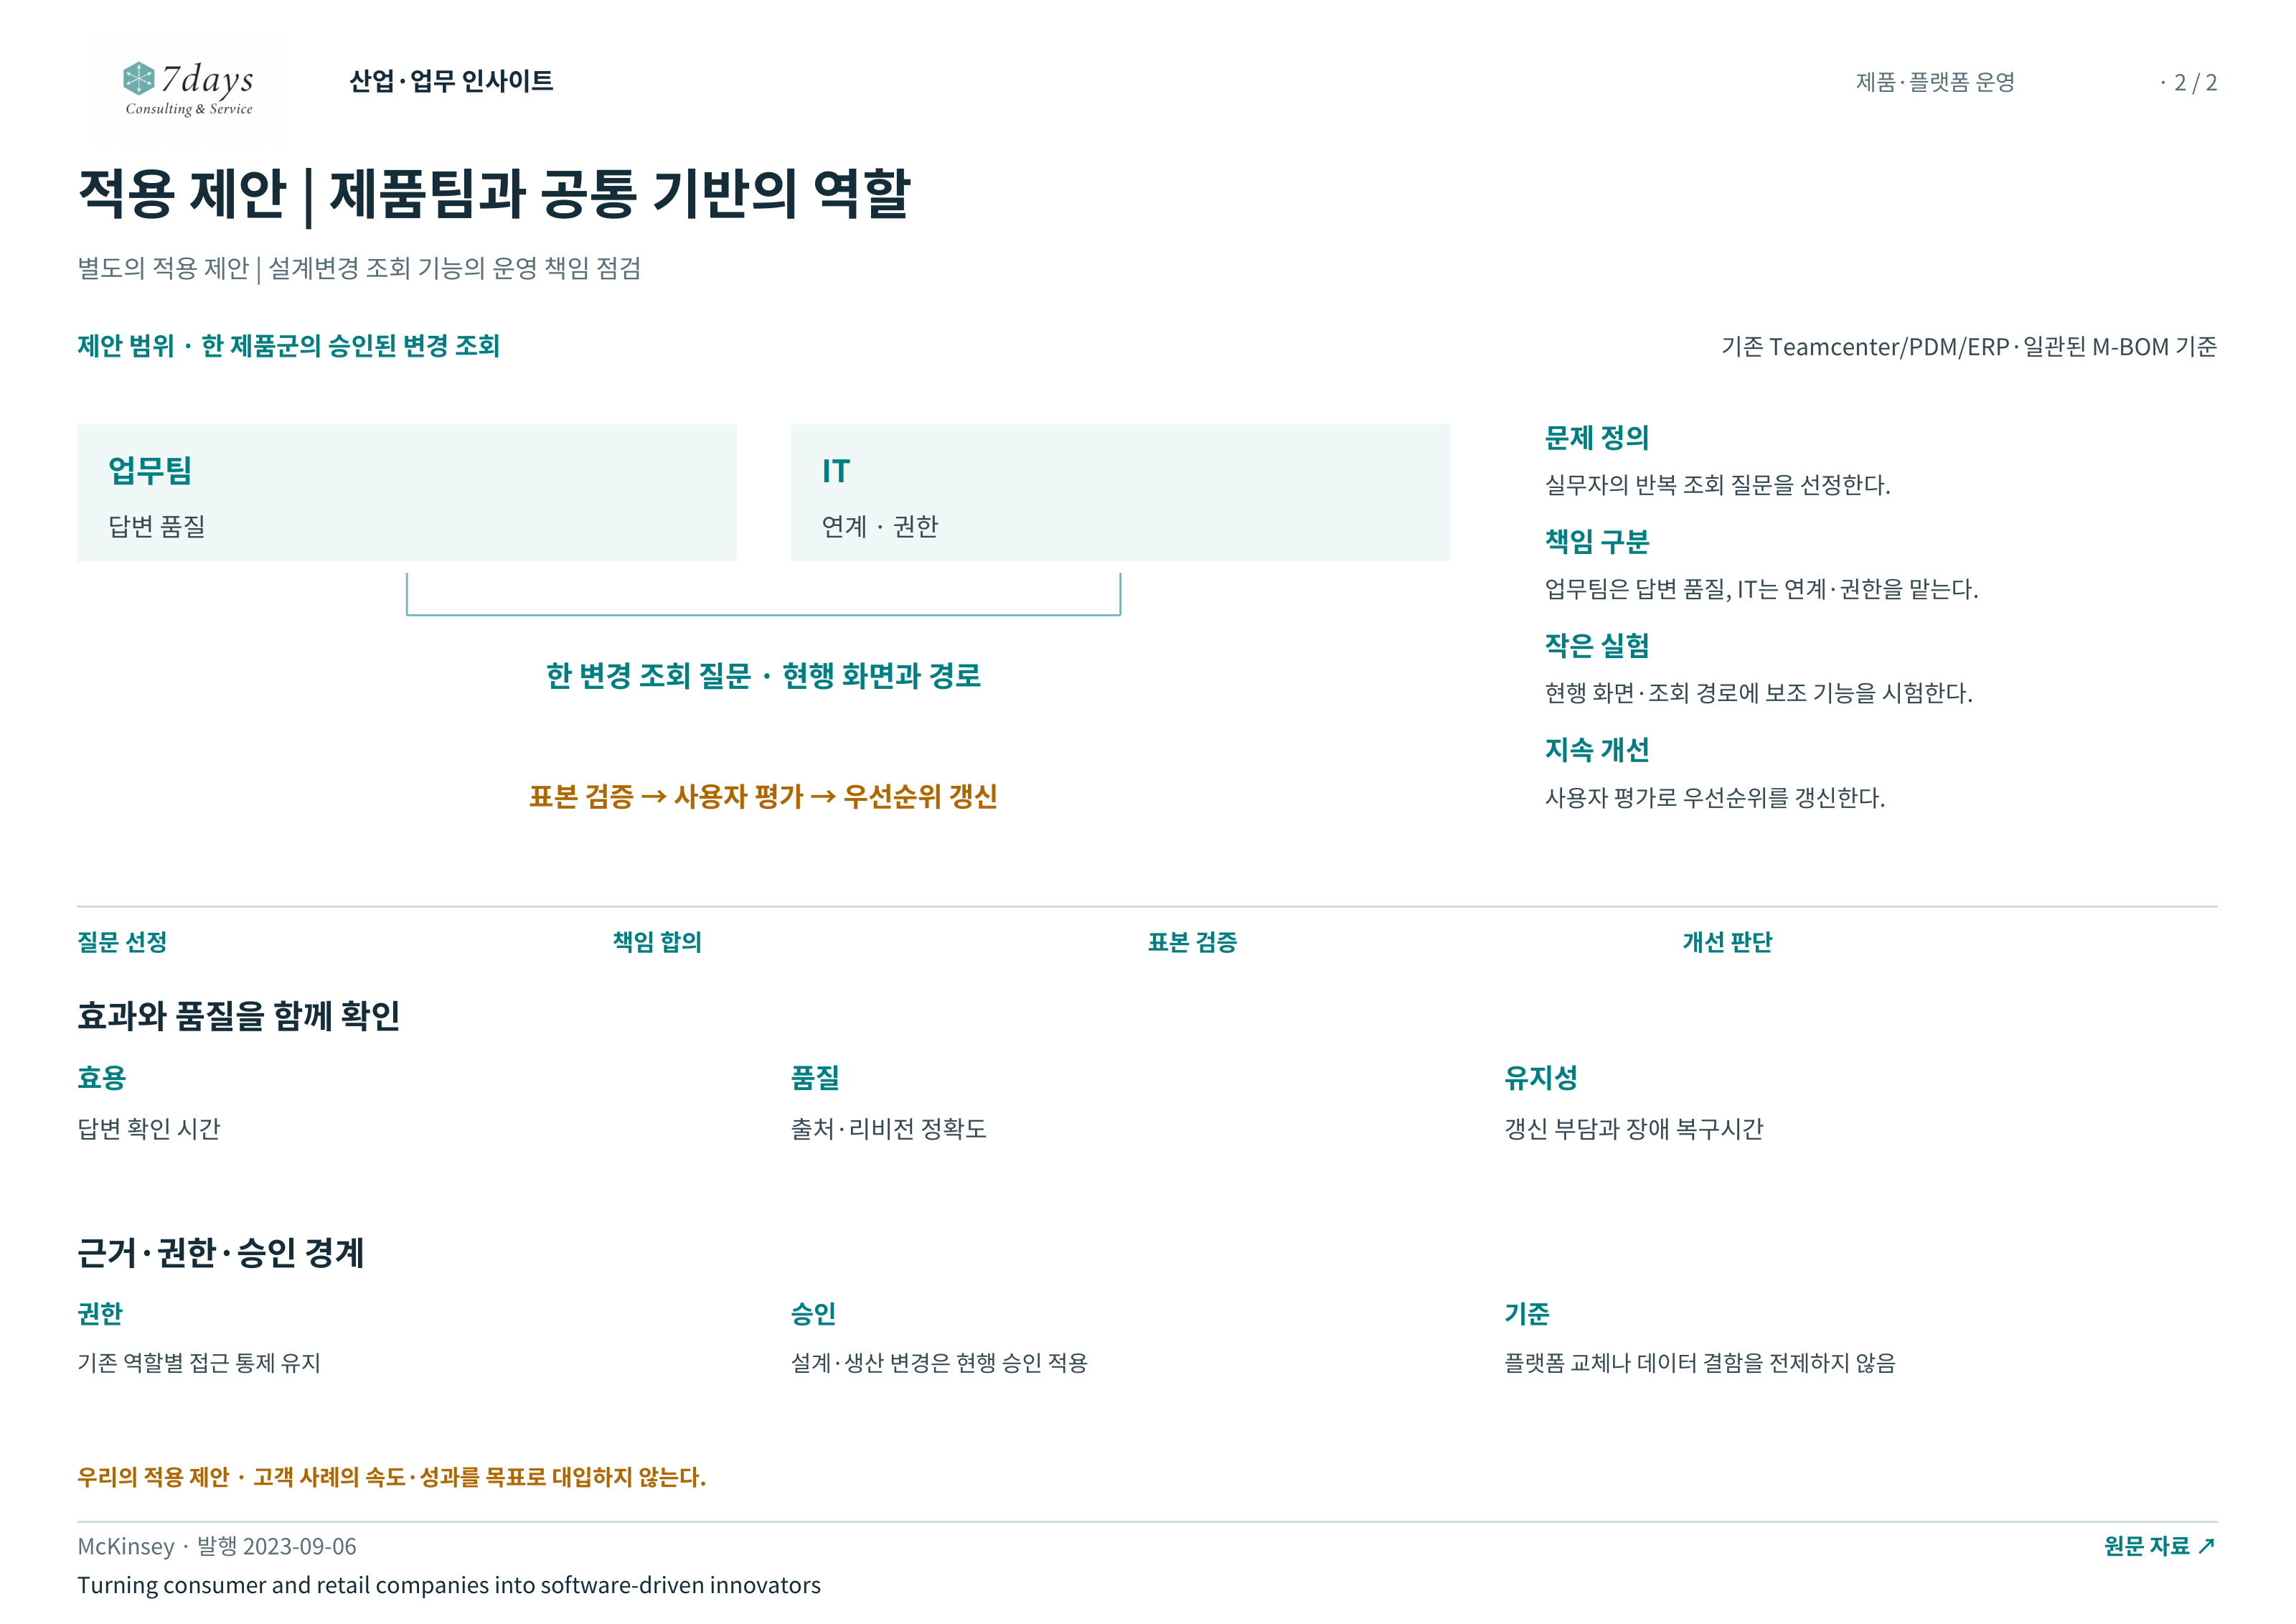Select the 책임 합의 step

[657, 942]
